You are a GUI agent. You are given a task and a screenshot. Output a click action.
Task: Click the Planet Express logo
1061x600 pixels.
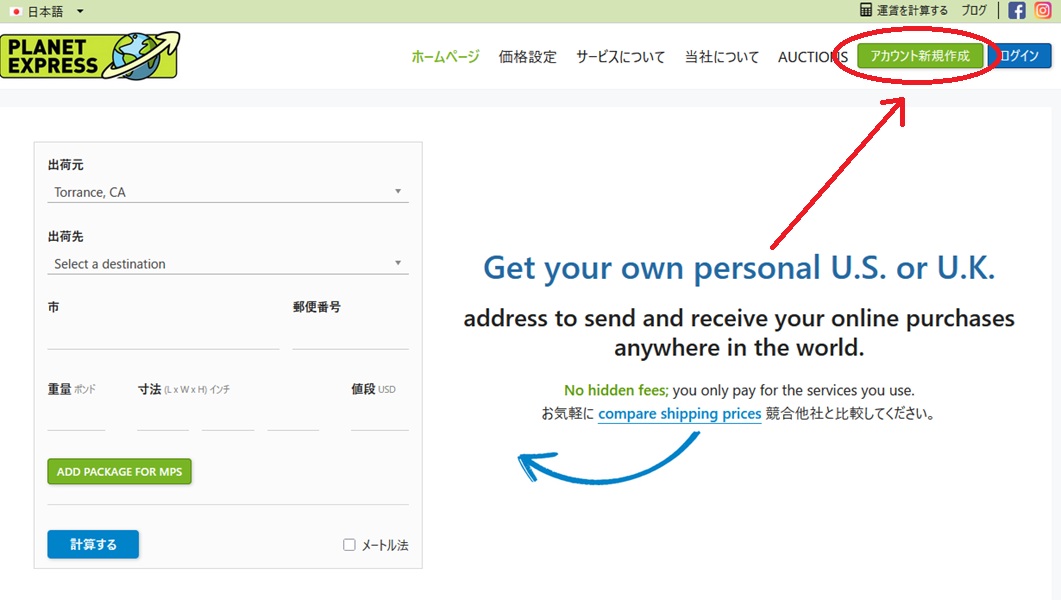tap(90, 56)
